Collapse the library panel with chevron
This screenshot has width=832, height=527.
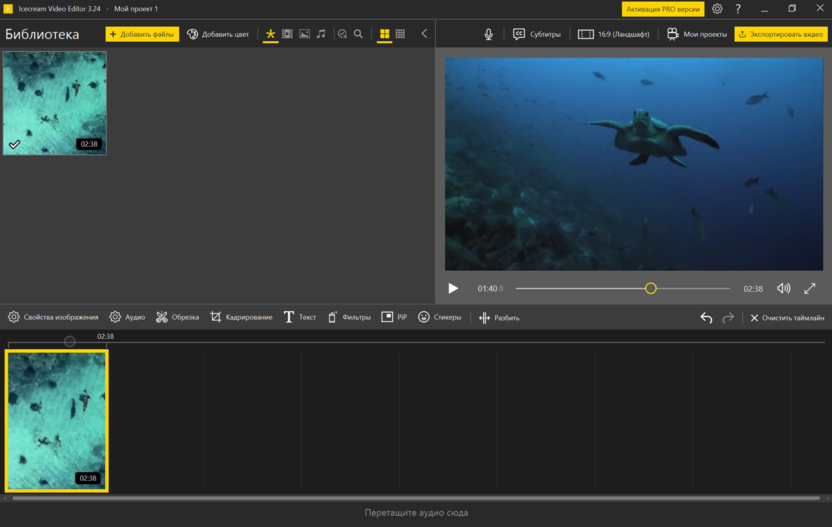(x=424, y=34)
